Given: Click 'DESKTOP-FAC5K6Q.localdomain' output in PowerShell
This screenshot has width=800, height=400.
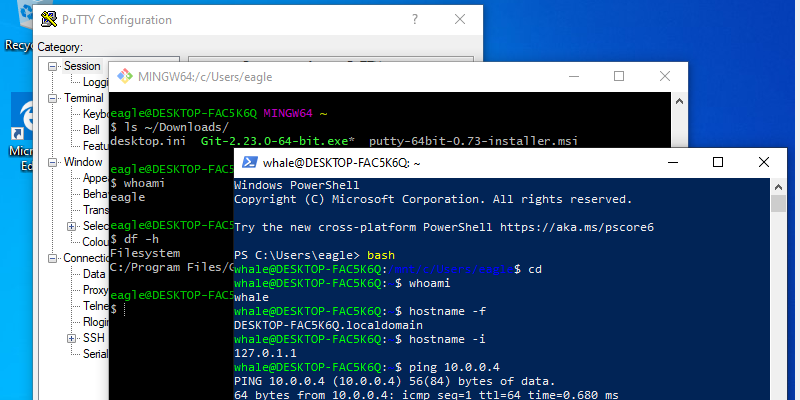Looking at the screenshot, I should click(329, 325).
